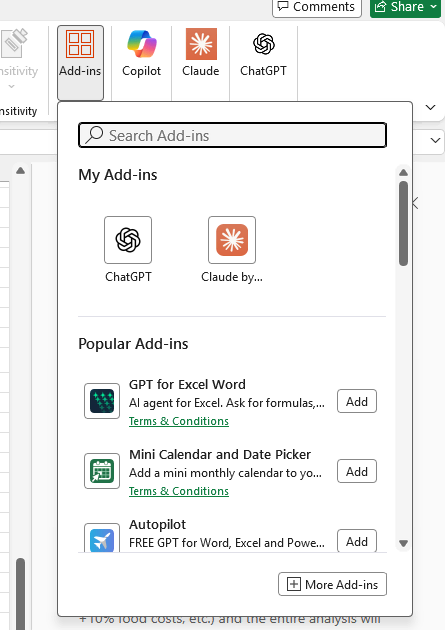
Task: Open Claude from the ribbon
Action: tap(201, 53)
